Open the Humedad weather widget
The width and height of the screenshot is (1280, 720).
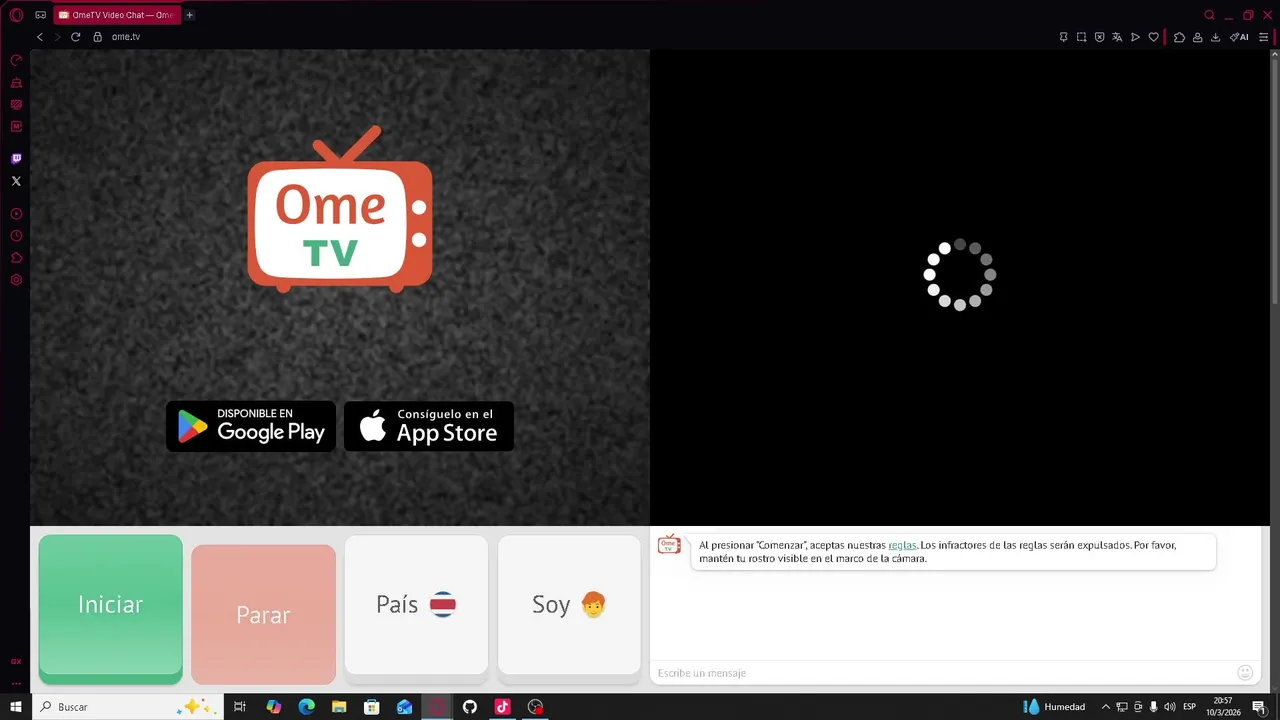coord(1056,707)
